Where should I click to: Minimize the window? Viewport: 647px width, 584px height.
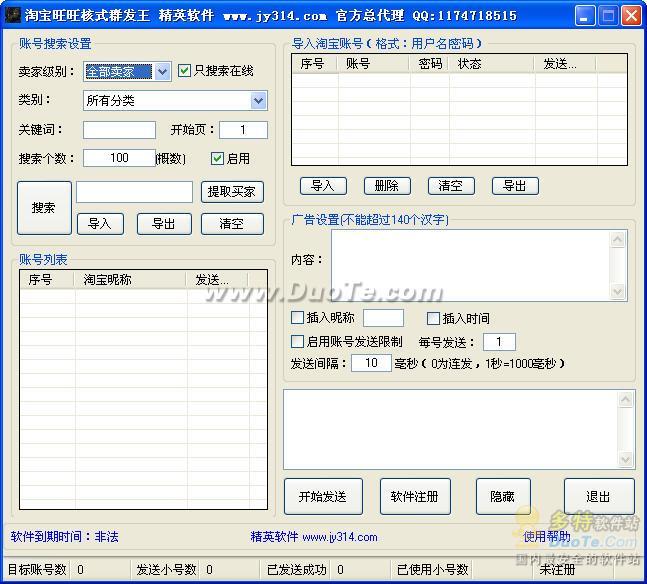585,16
